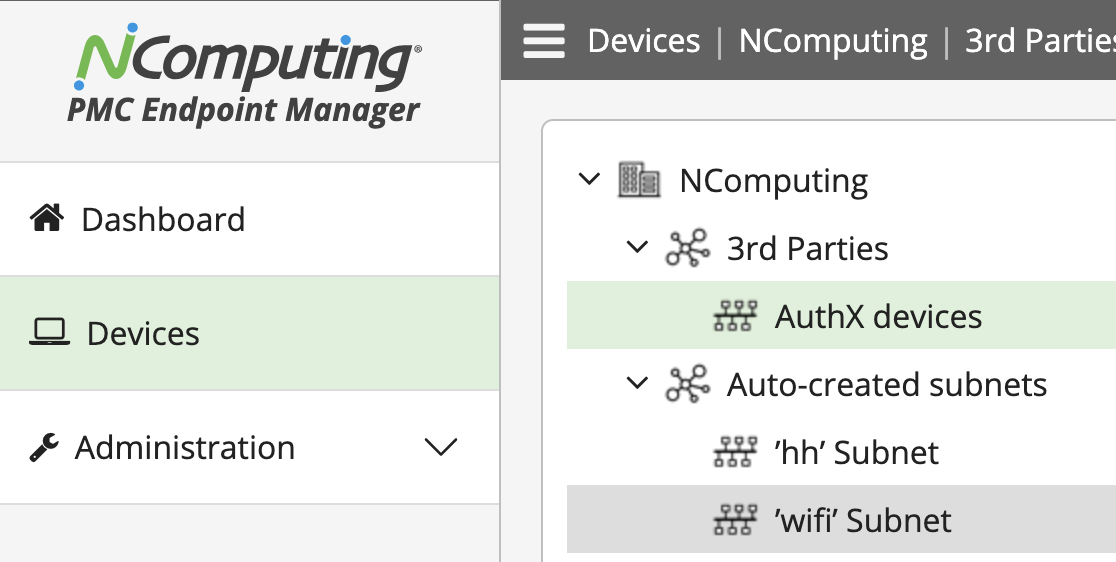Viewport: 1116px width, 562px height.
Task: Collapse the Auto-created subnets node
Action: (x=637, y=383)
